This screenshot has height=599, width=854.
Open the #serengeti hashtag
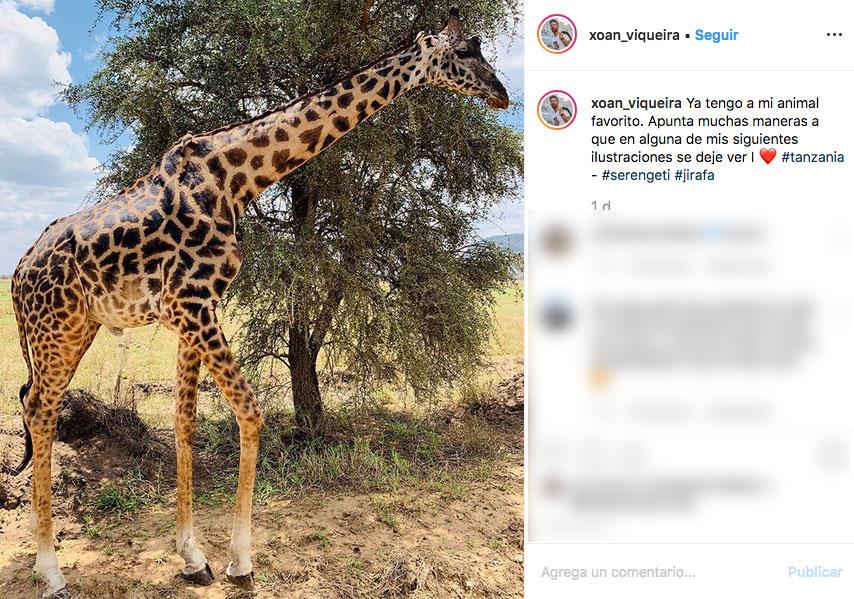635,175
